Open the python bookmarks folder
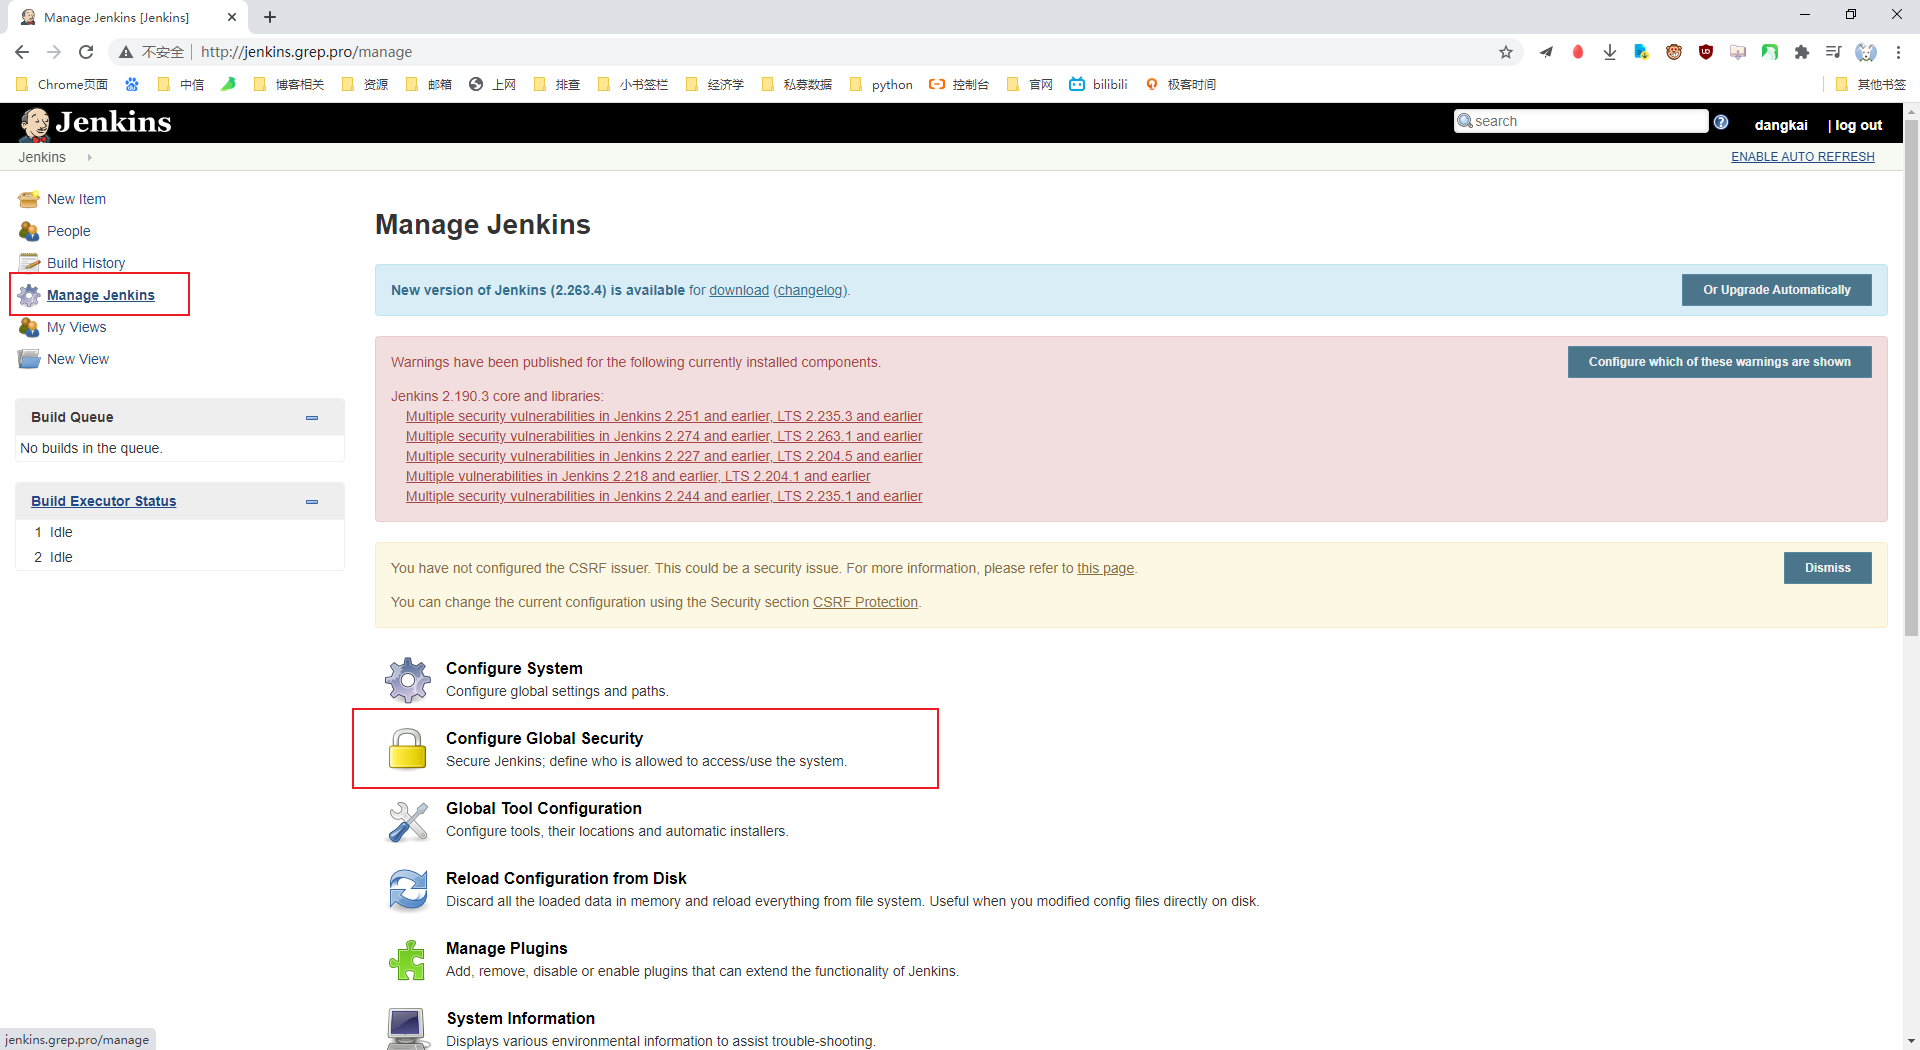 881,84
